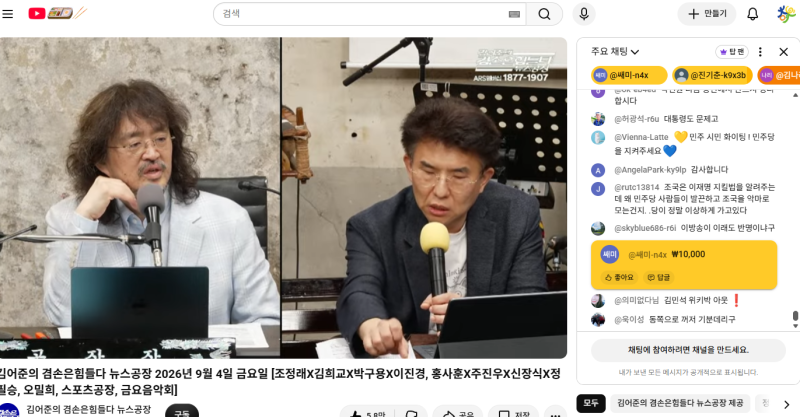Open @허광석-r6u commenter avatar
The image size is (800, 417).
[598, 119]
